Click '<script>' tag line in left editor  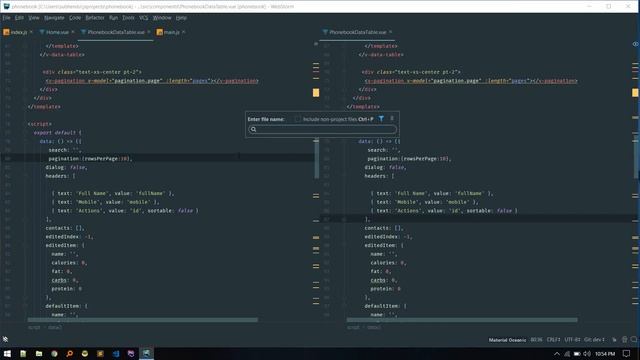[40, 124]
